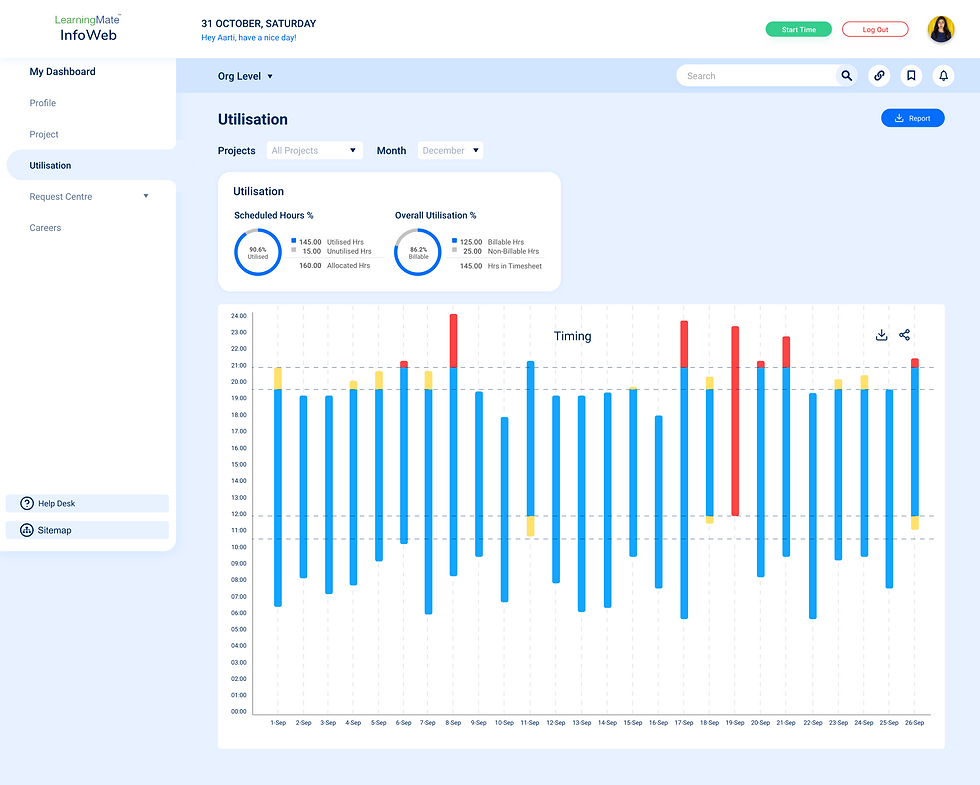Click the Start Time button

798,29
